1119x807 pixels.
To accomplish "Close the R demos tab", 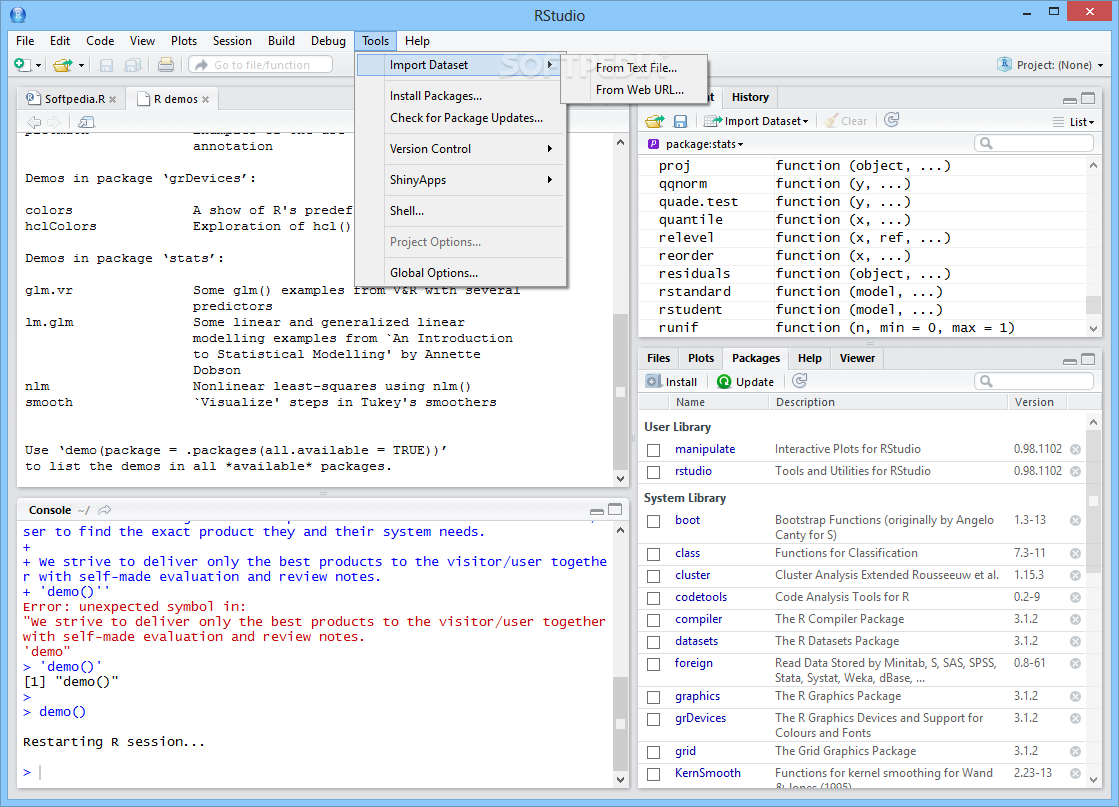I will coord(206,99).
